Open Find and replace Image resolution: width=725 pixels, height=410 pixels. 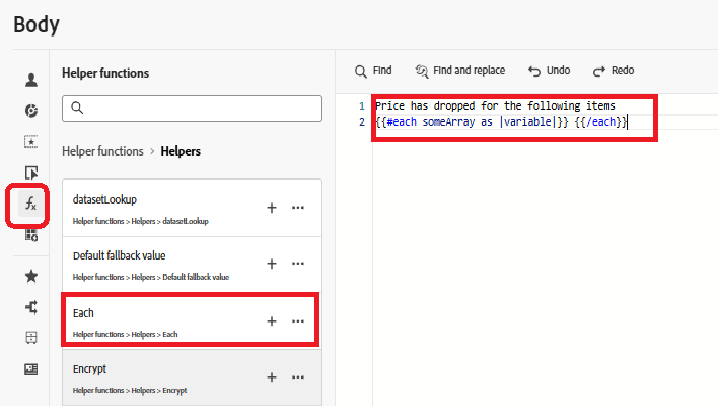click(x=460, y=71)
